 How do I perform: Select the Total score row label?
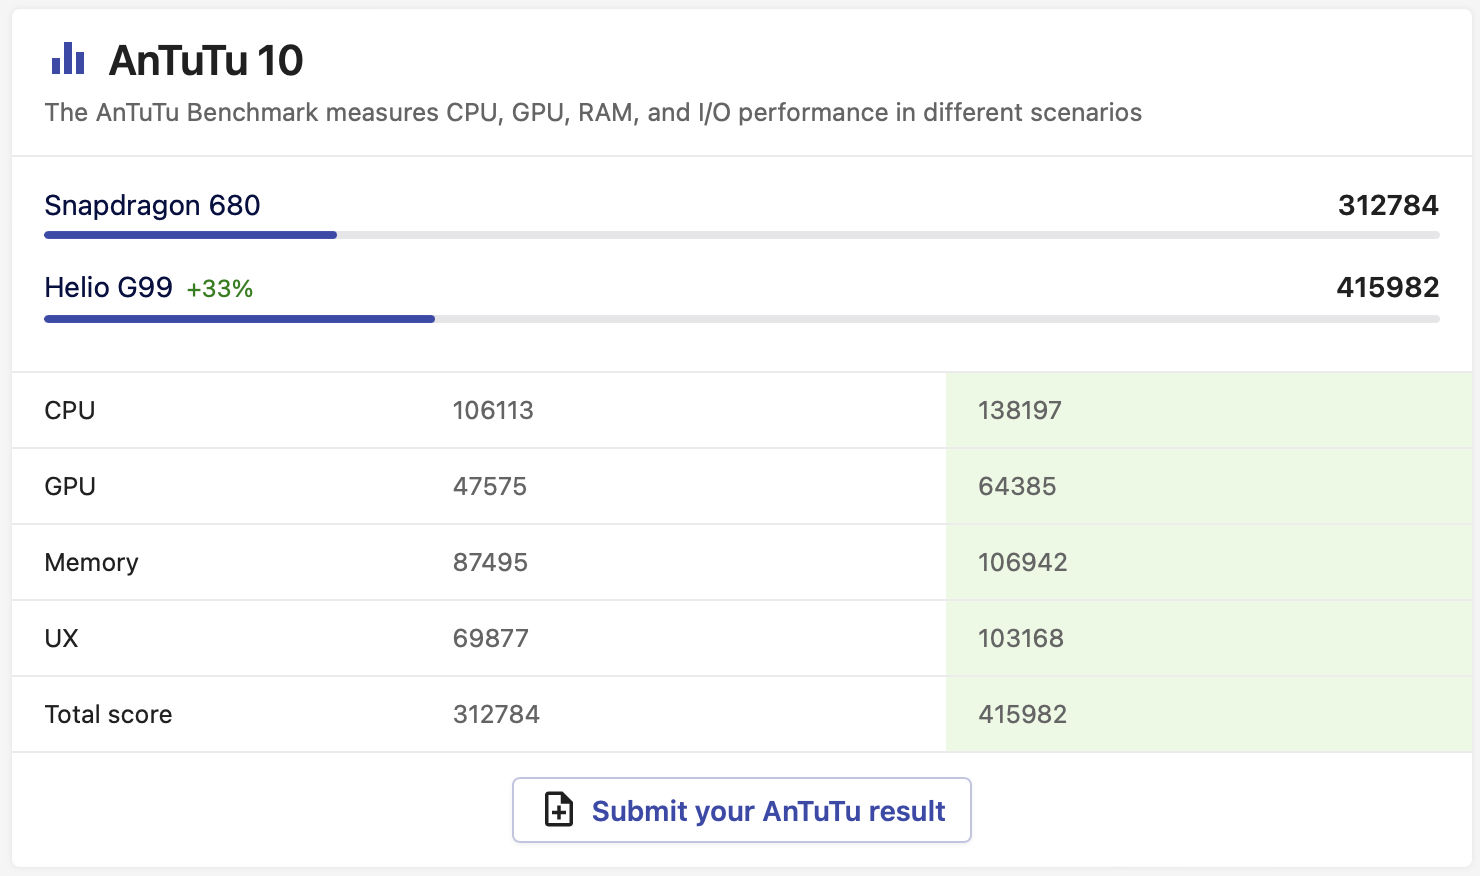(x=108, y=714)
